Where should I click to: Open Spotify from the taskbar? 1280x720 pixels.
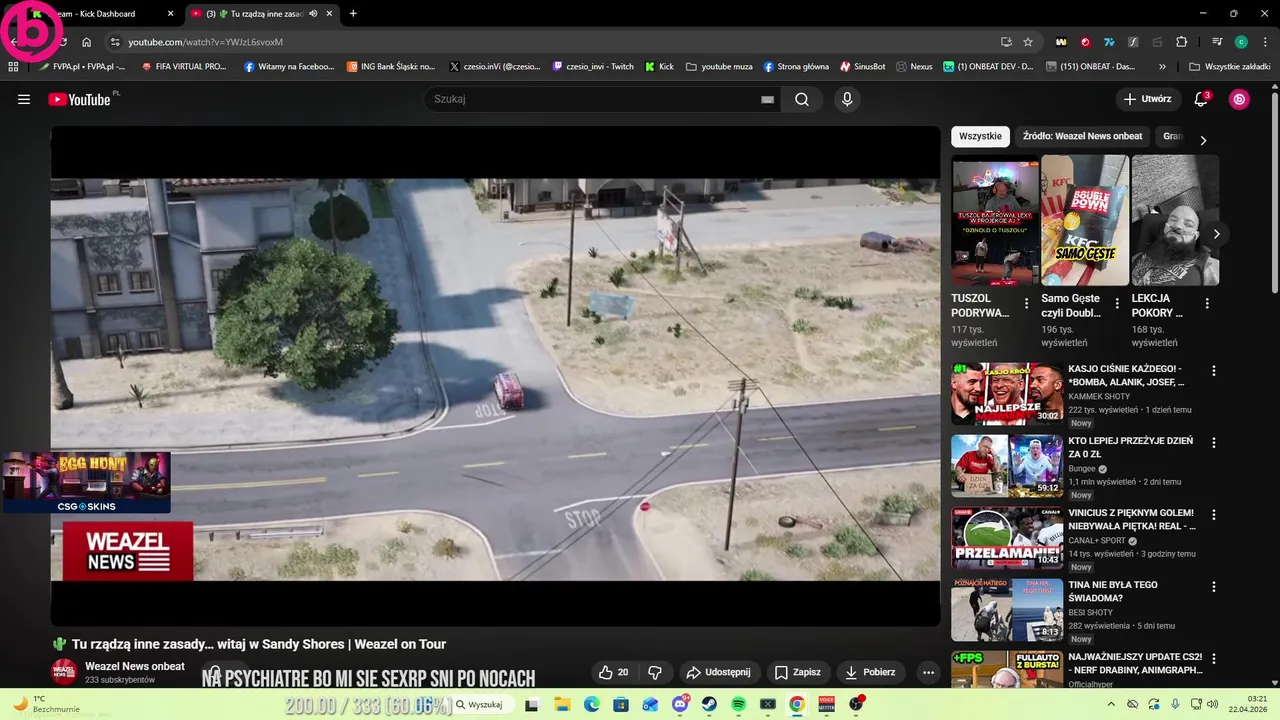click(738, 704)
